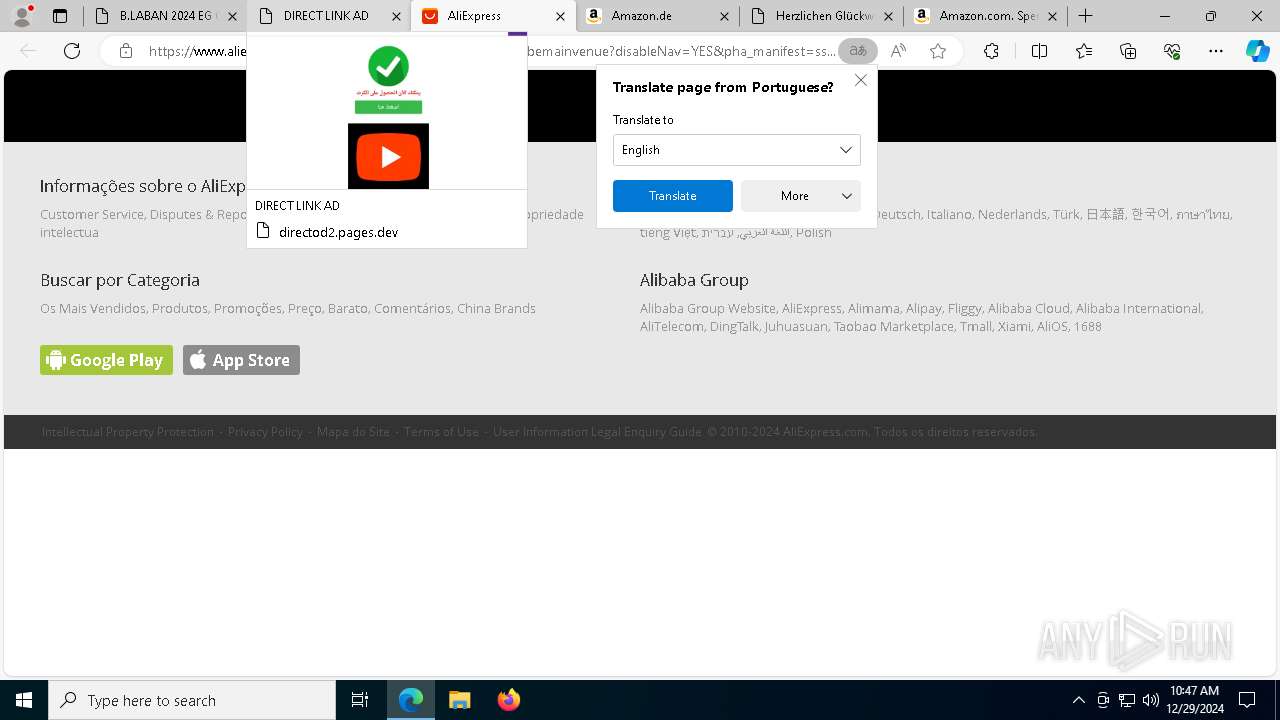Image resolution: width=1280 pixels, height=720 pixels.
Task: Open China Brands link
Action: coord(496,308)
